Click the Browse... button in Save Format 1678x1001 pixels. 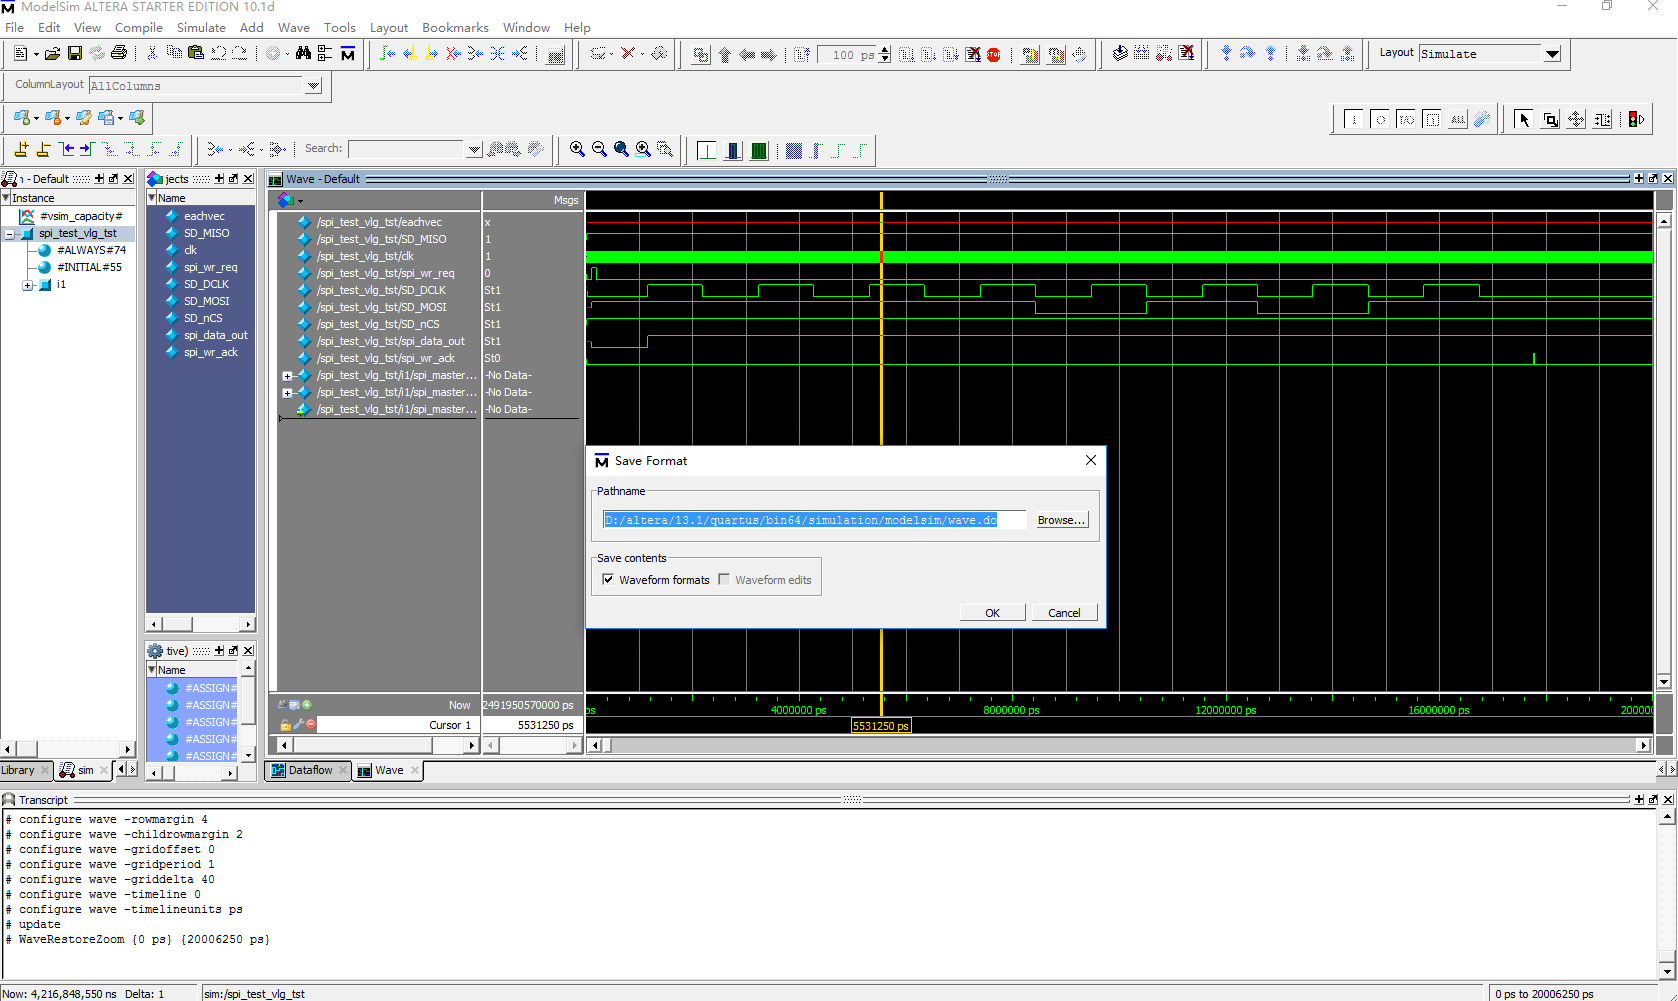click(x=1061, y=520)
